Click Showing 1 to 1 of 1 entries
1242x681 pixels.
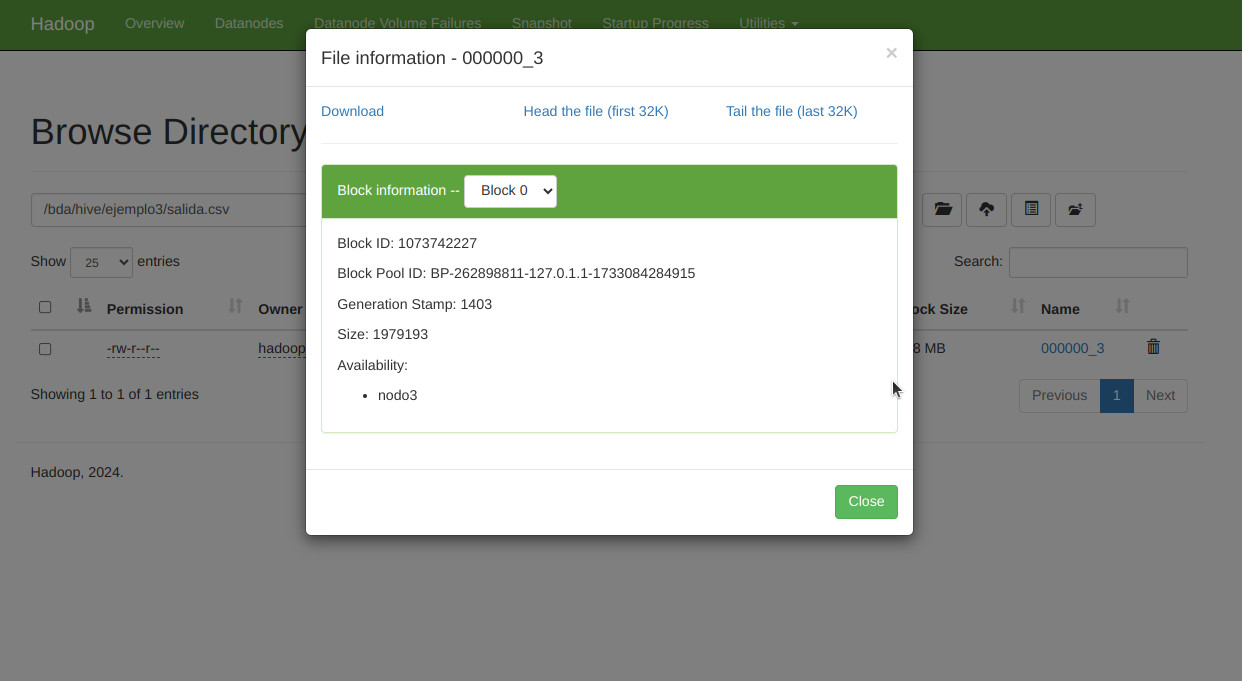click(x=115, y=394)
